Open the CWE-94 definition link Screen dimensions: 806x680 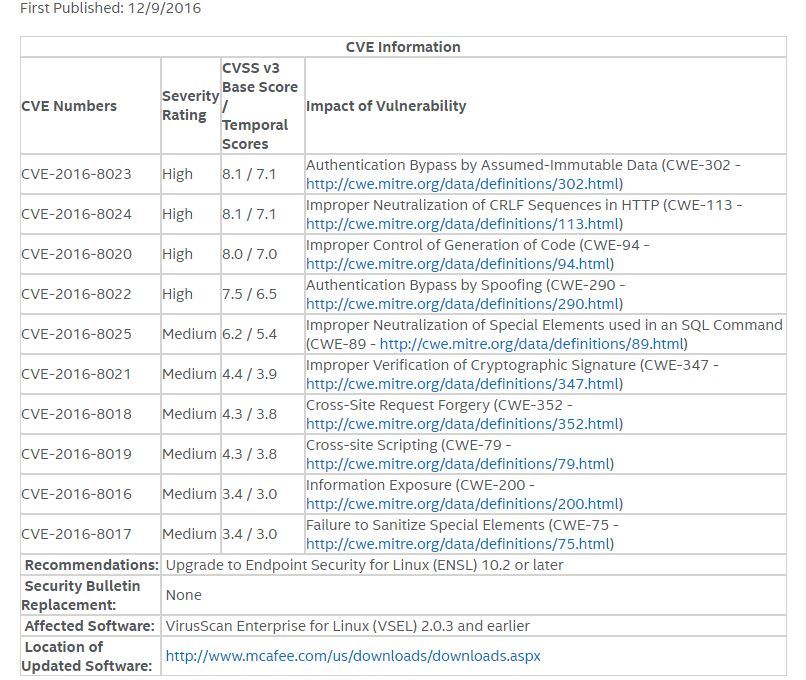coord(459,264)
